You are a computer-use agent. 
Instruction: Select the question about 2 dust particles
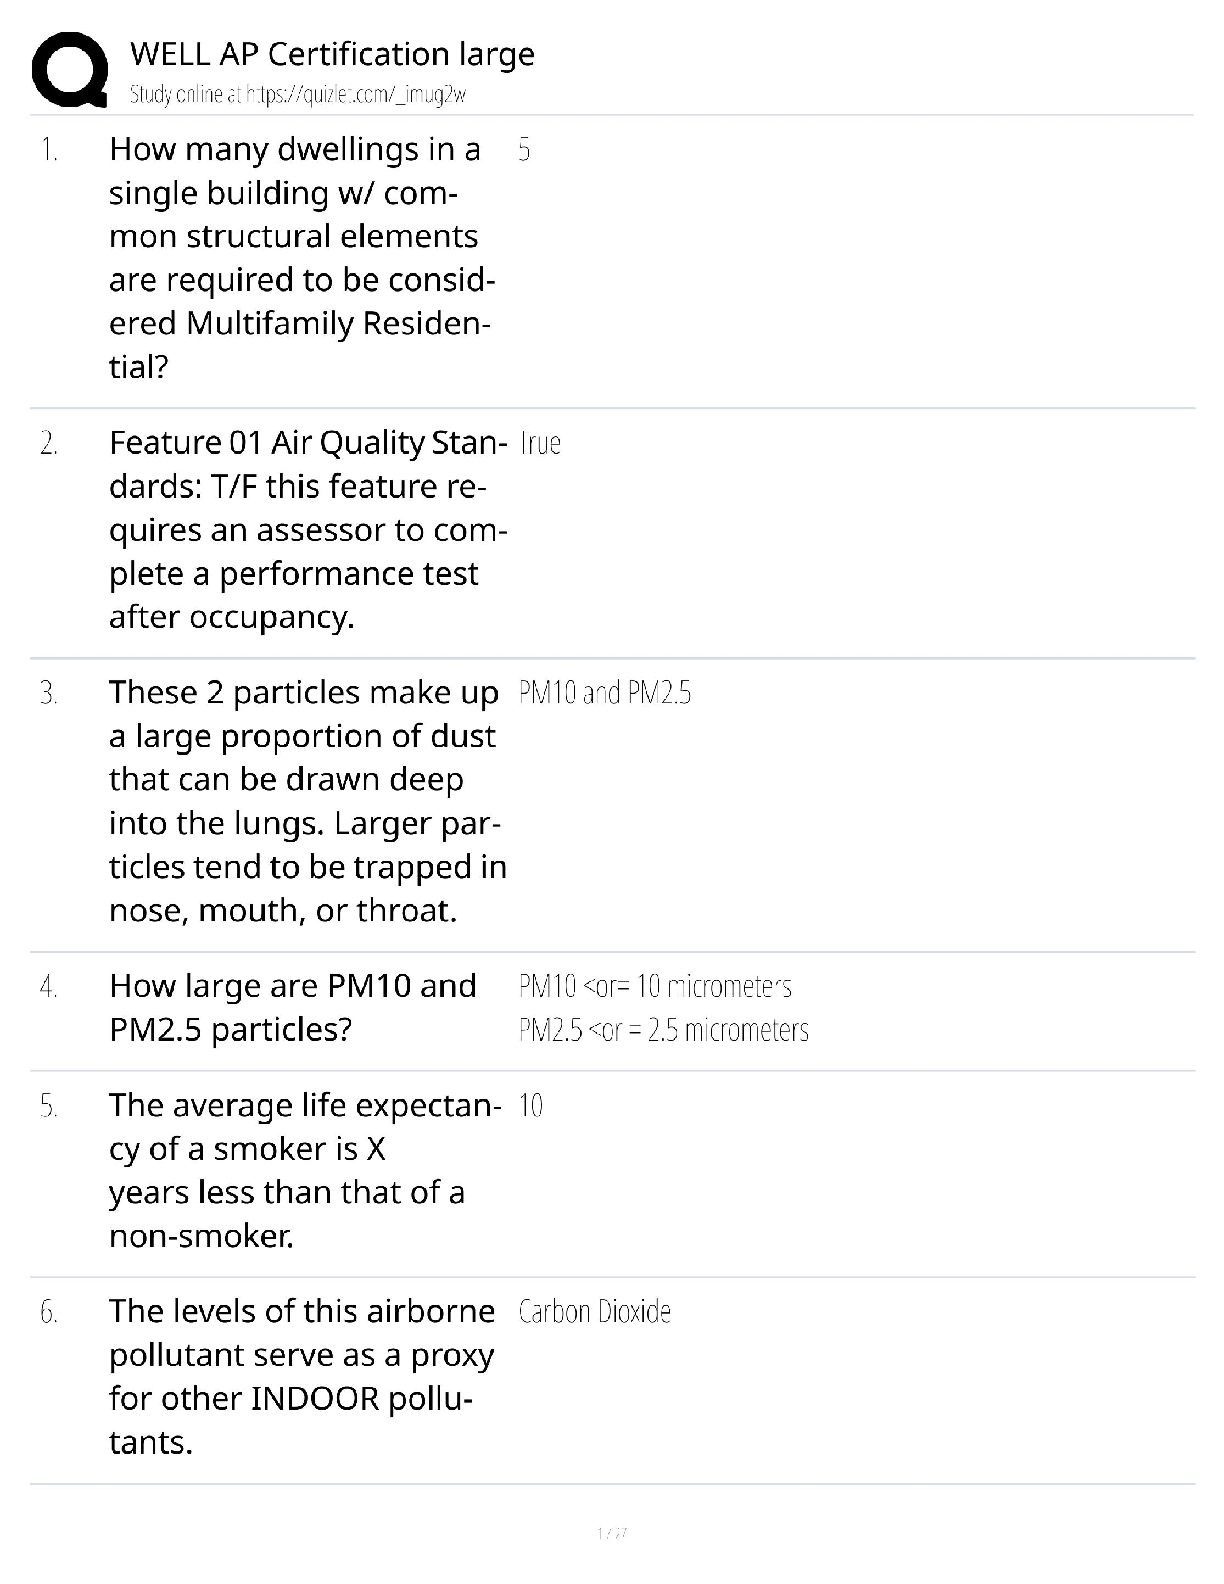[307, 801]
